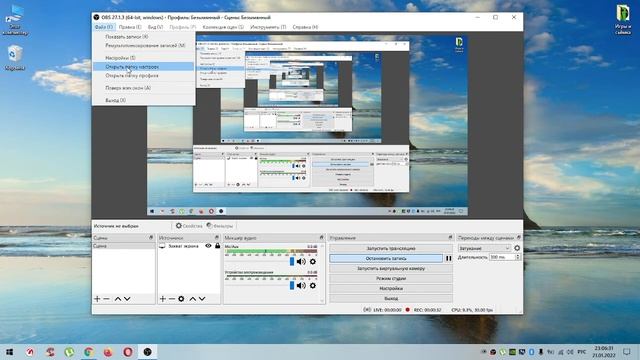Open the Chrome browser from the taskbar
The image size is (640, 360).
pyautogui.click(x=89, y=352)
